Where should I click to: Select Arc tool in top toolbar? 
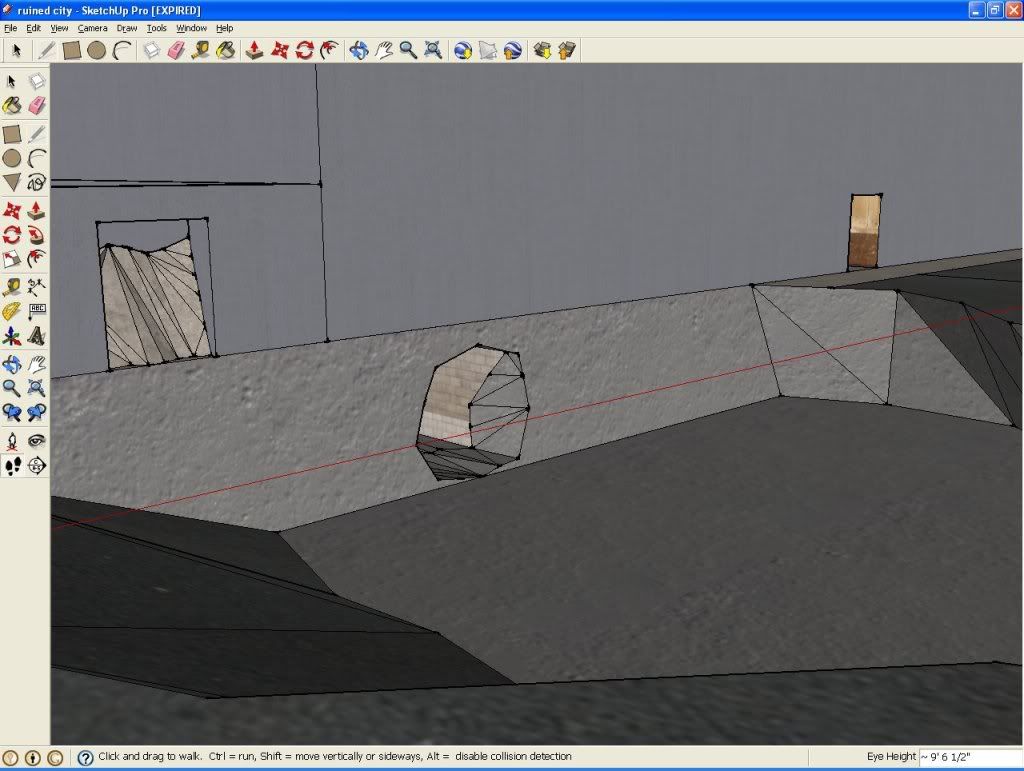click(x=122, y=50)
